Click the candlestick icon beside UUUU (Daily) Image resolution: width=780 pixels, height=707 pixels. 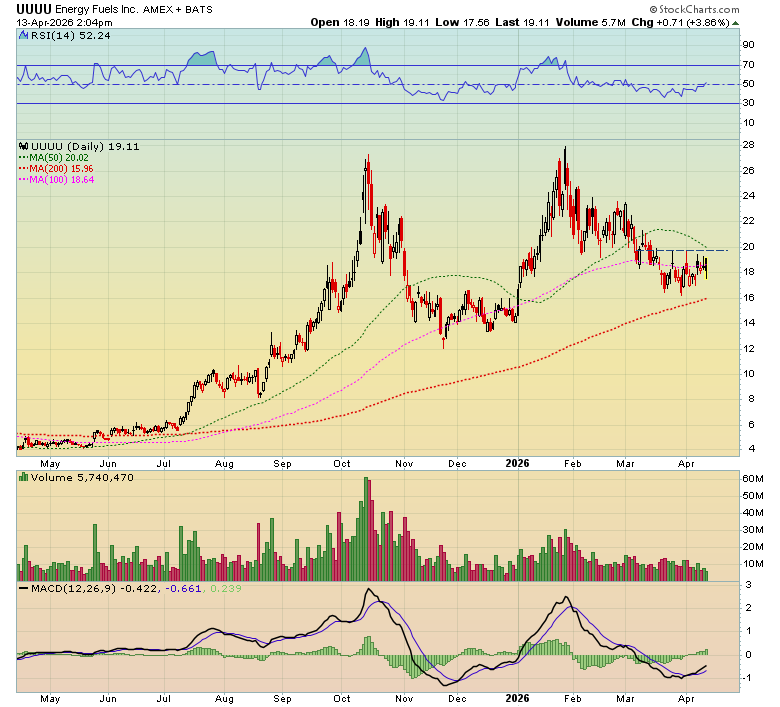tap(23, 146)
